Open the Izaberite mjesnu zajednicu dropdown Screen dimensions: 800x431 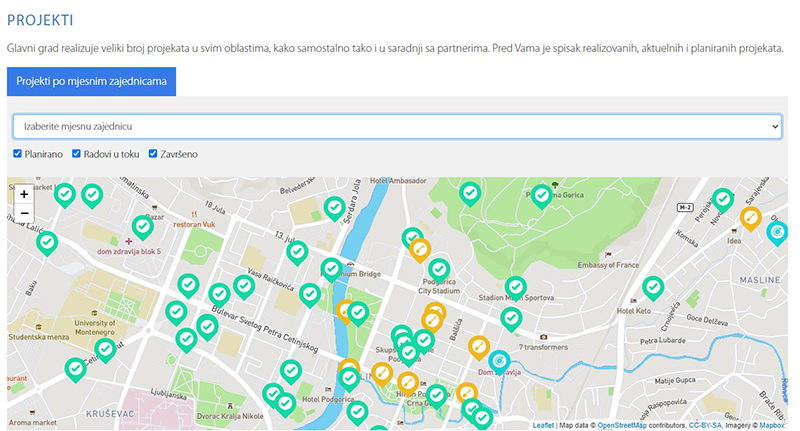pyautogui.click(x=397, y=126)
